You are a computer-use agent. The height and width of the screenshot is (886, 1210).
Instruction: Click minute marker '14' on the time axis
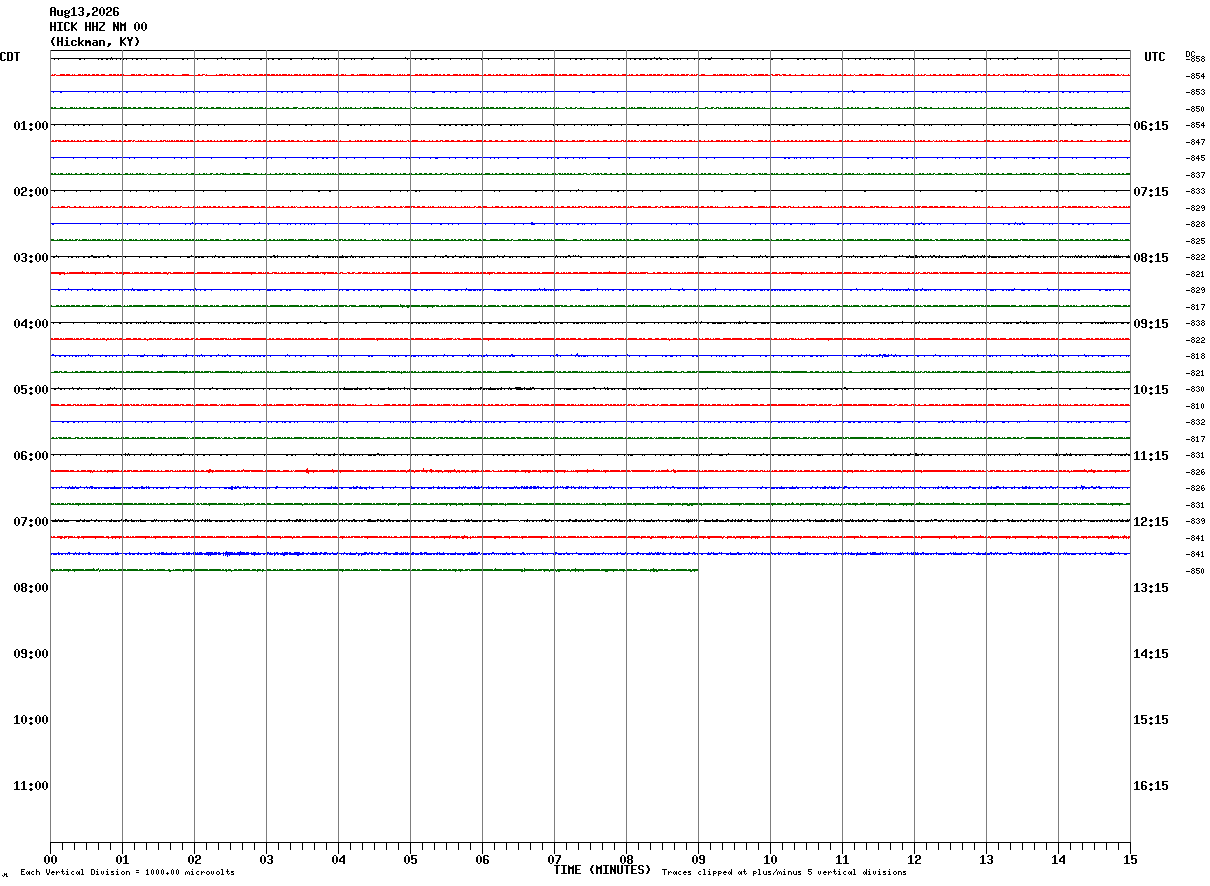pyautogui.click(x=1058, y=860)
